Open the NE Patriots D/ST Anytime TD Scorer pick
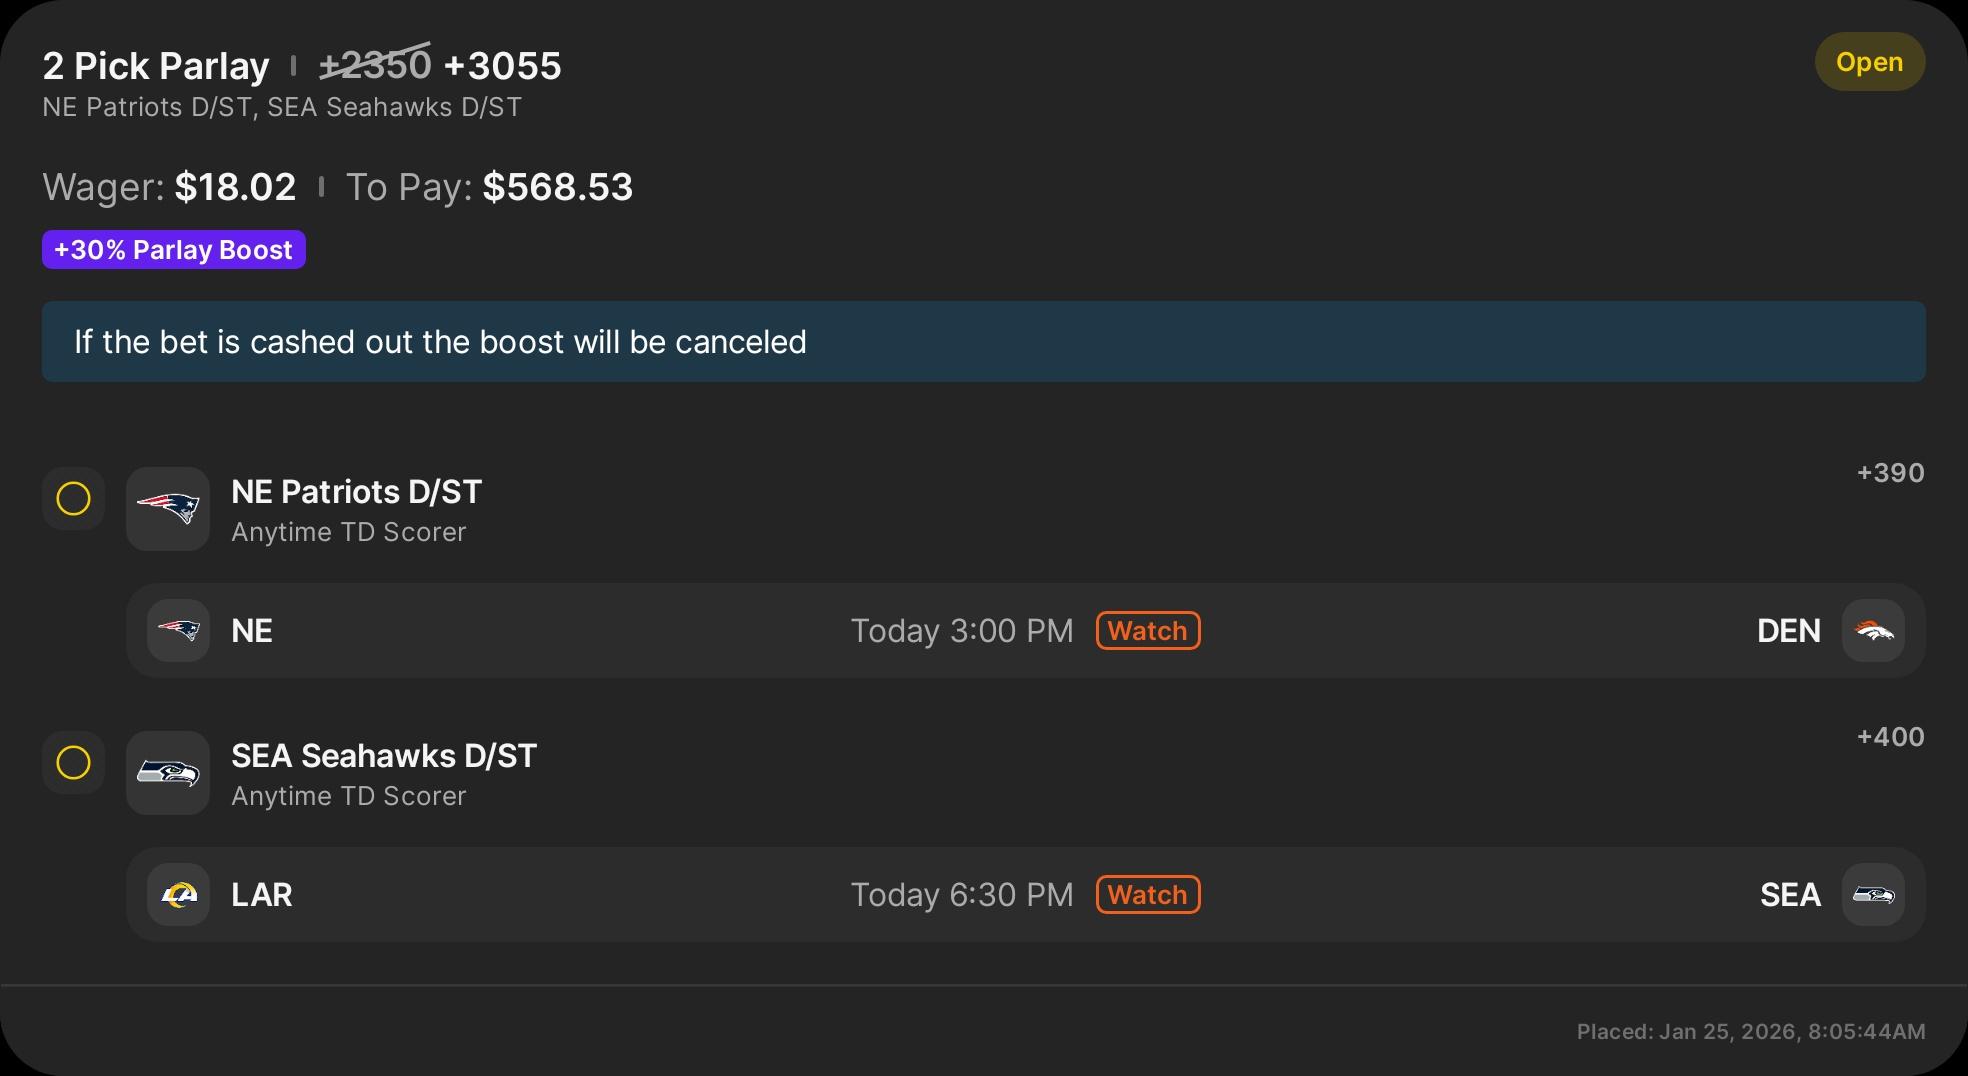 [356, 510]
